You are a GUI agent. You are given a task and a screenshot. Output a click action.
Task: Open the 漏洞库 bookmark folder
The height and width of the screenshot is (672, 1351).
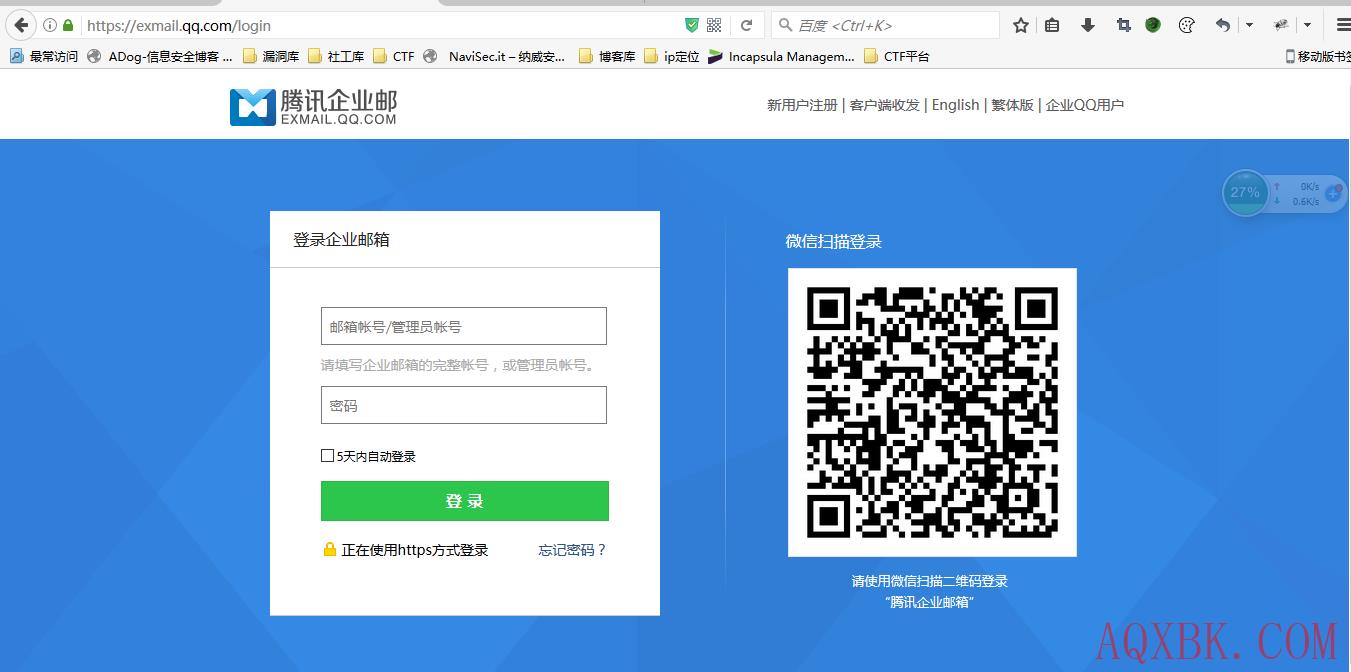tap(271, 56)
